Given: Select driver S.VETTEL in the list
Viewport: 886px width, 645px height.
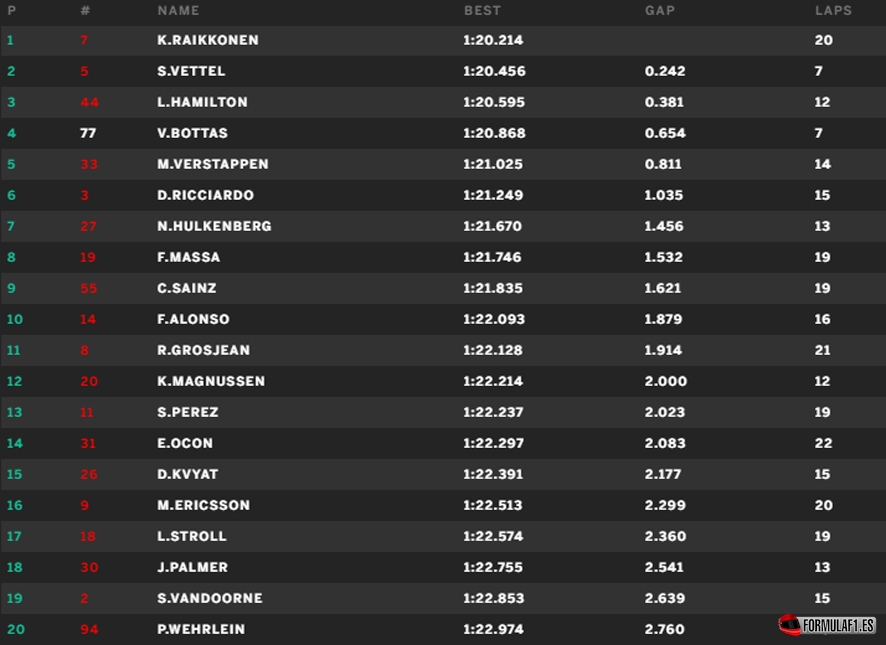Looking at the screenshot, I should pyautogui.click(x=191, y=71).
